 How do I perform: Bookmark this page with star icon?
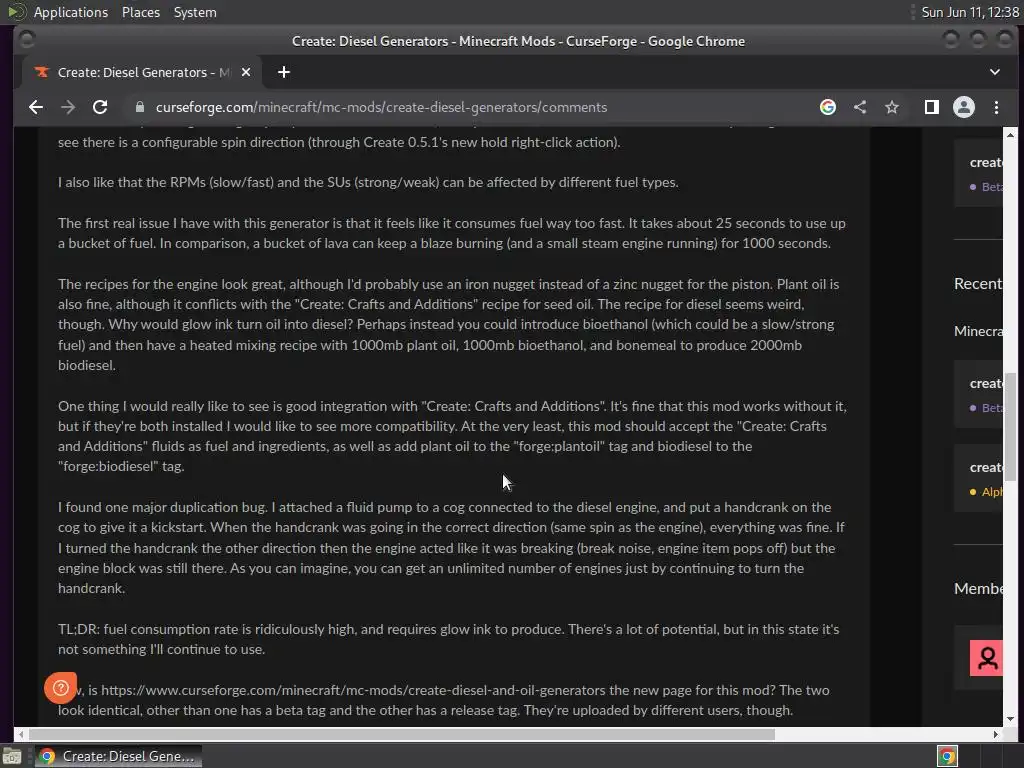892,107
